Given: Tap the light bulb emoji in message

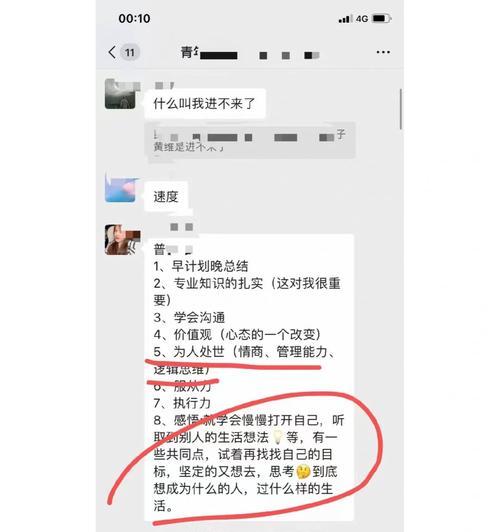Looking at the screenshot, I should 277,437.
